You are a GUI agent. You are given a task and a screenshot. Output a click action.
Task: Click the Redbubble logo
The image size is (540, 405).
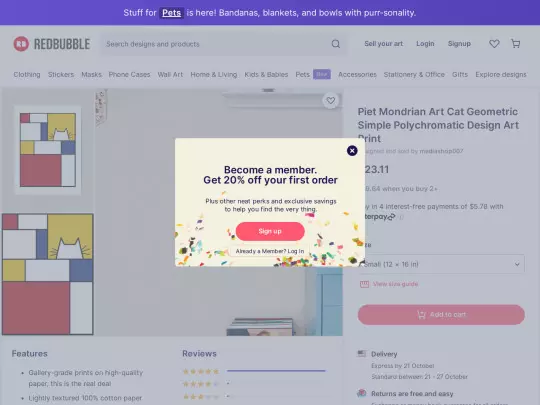pyautogui.click(x=52, y=44)
